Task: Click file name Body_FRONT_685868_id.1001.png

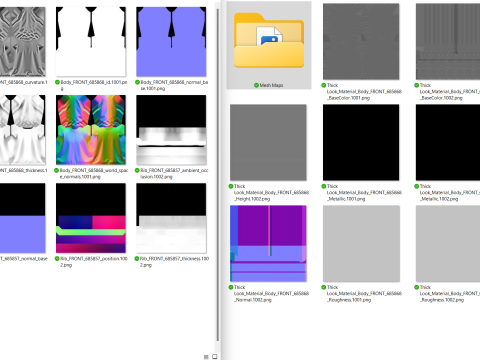Action: click(94, 85)
